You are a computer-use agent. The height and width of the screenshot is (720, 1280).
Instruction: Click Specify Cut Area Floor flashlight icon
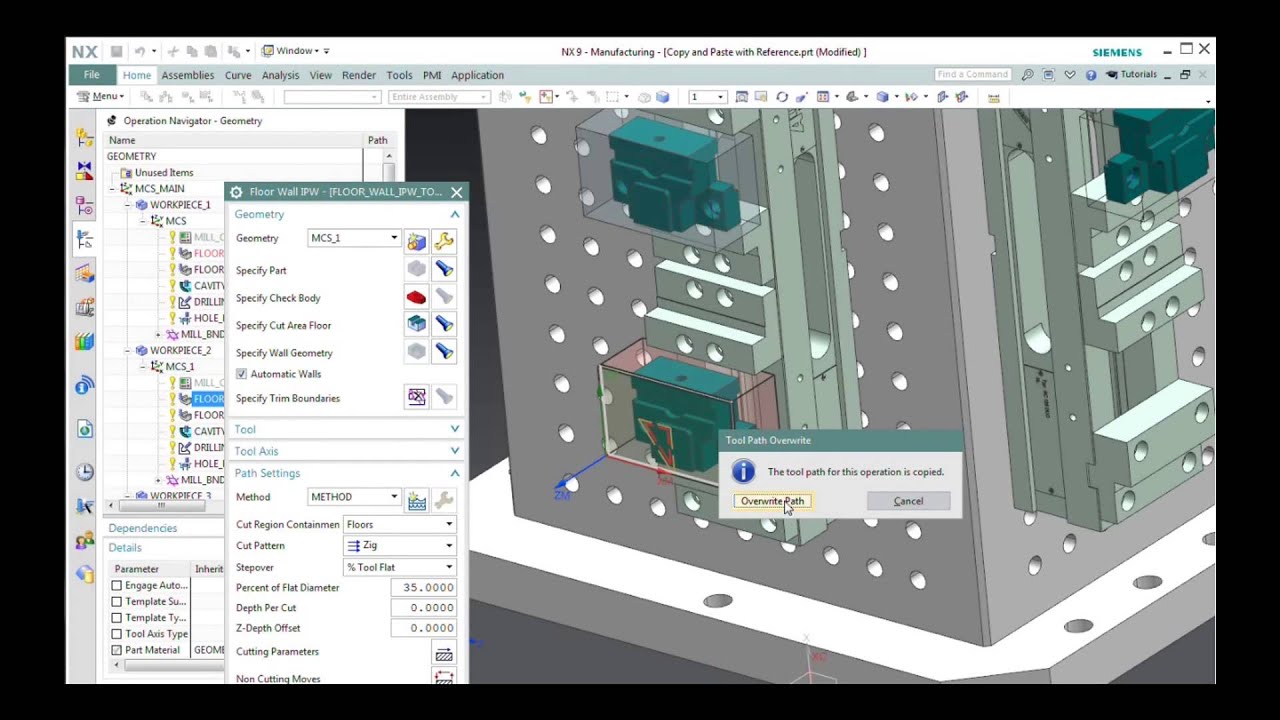[x=444, y=324]
